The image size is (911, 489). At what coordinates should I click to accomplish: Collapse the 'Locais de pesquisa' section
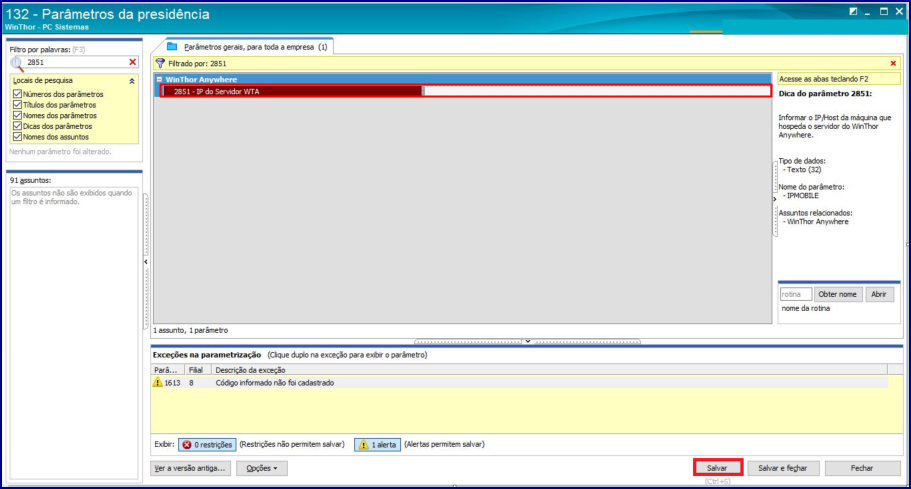pyautogui.click(x=132, y=81)
